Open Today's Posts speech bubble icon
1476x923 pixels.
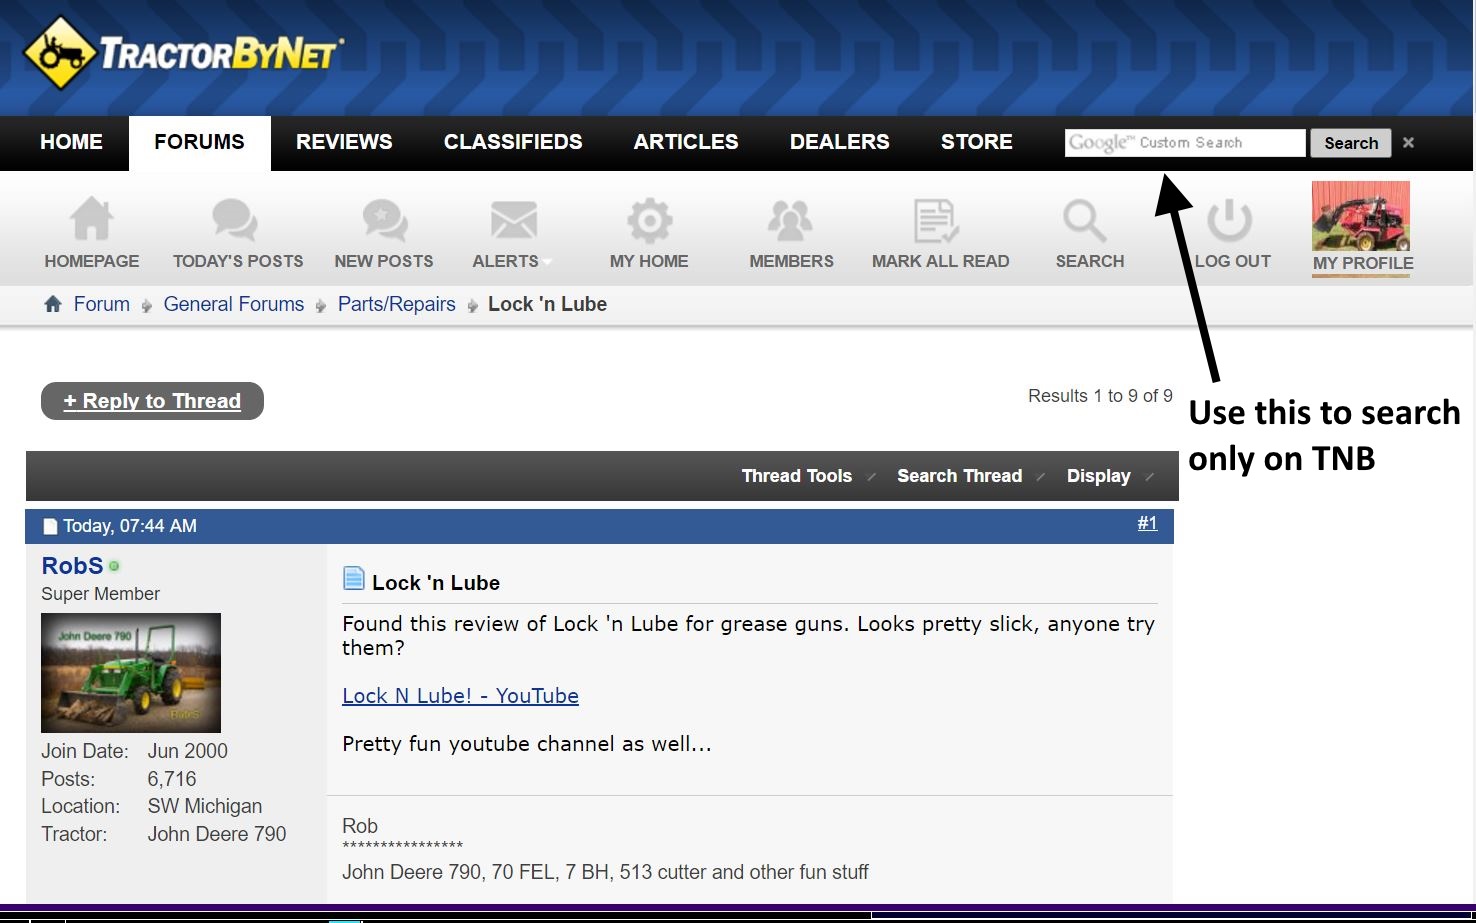click(236, 220)
